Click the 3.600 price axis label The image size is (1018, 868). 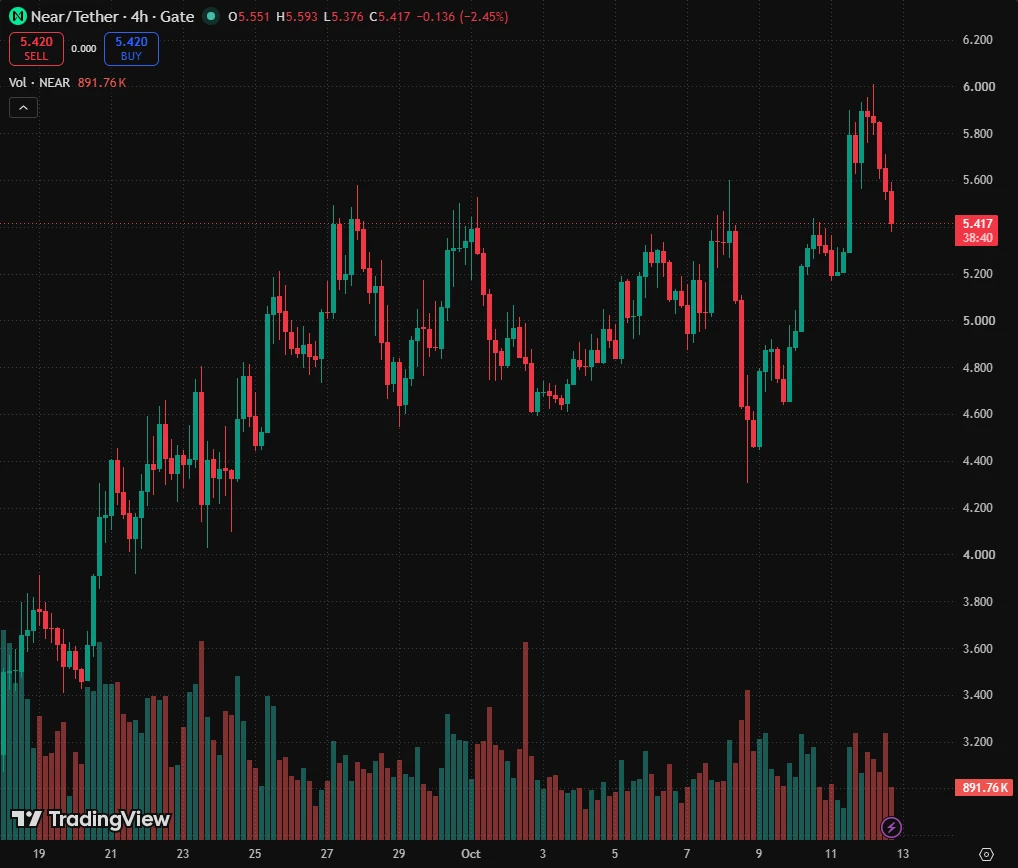coord(978,648)
